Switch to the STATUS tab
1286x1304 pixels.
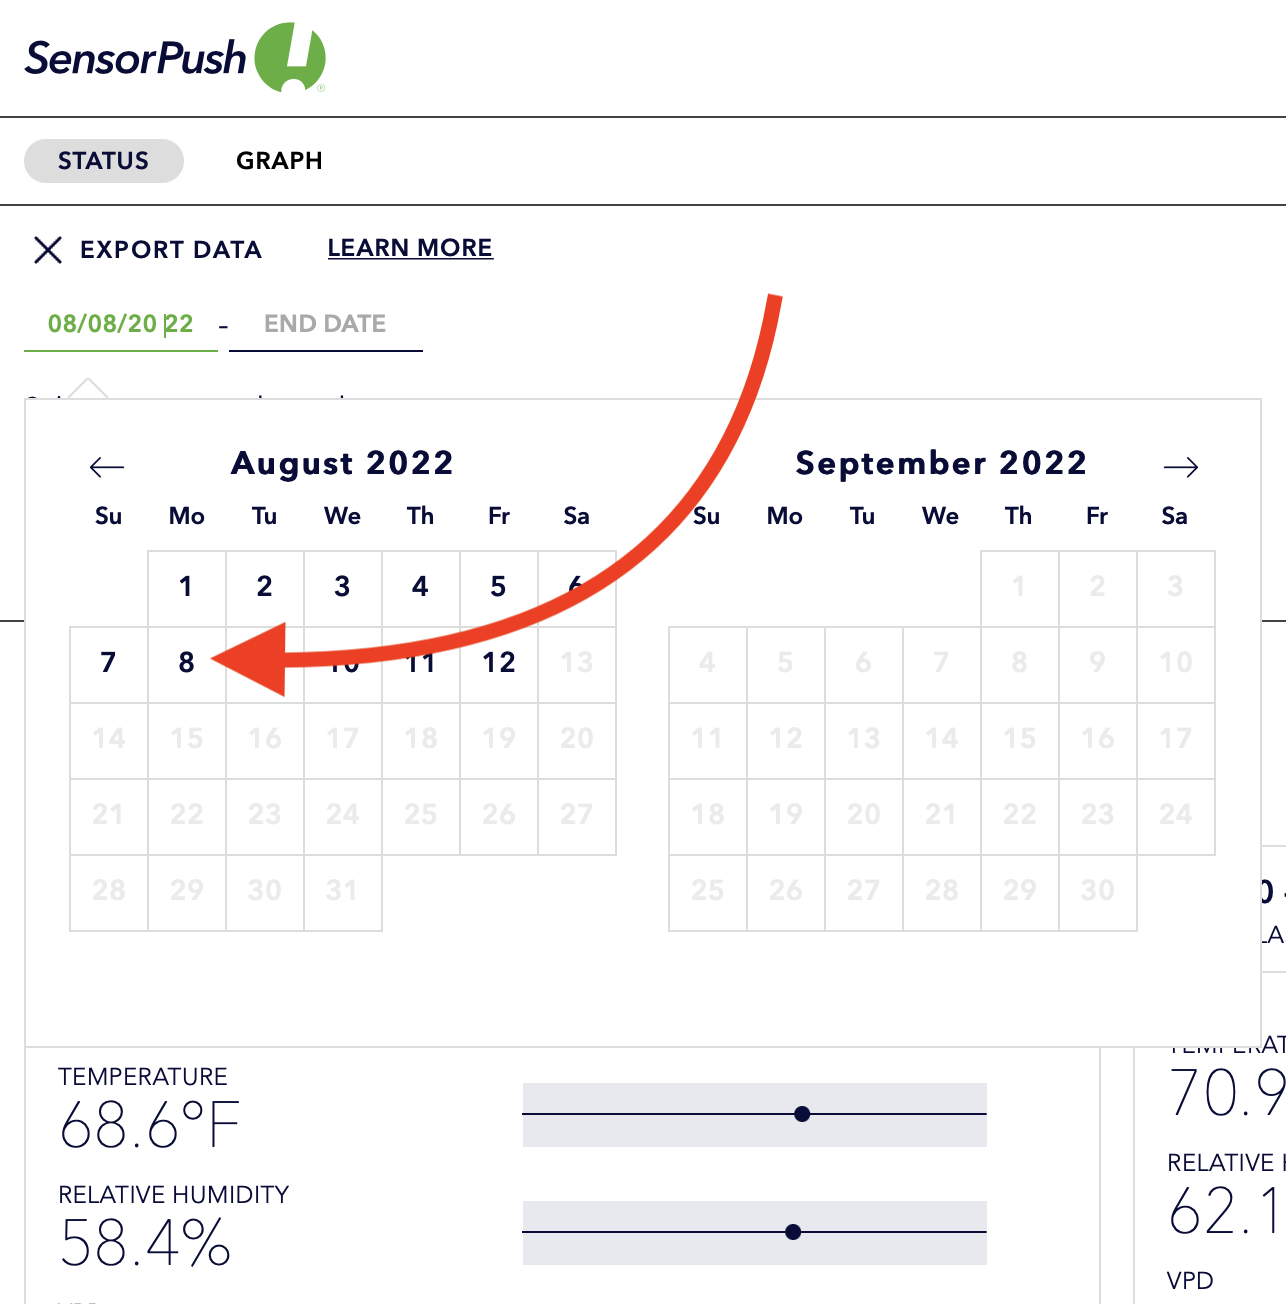(104, 161)
